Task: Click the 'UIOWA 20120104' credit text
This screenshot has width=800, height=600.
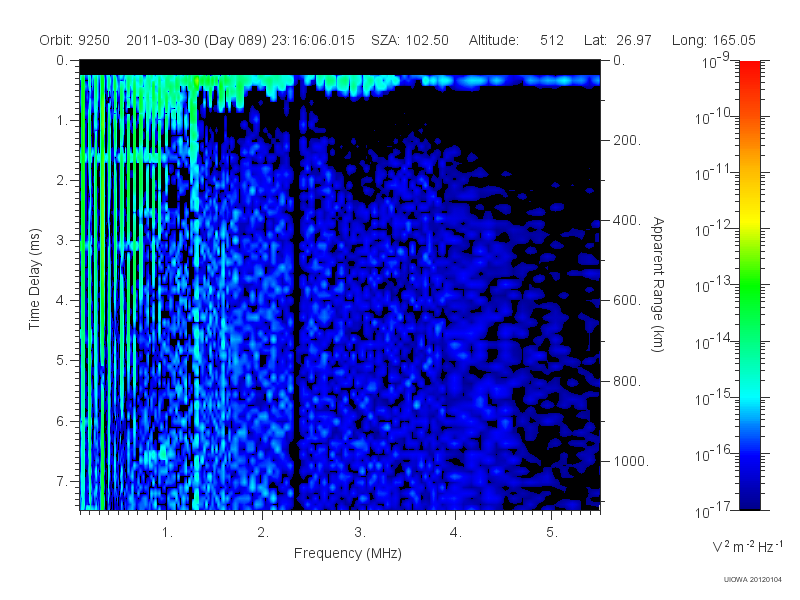Action: (x=753, y=580)
